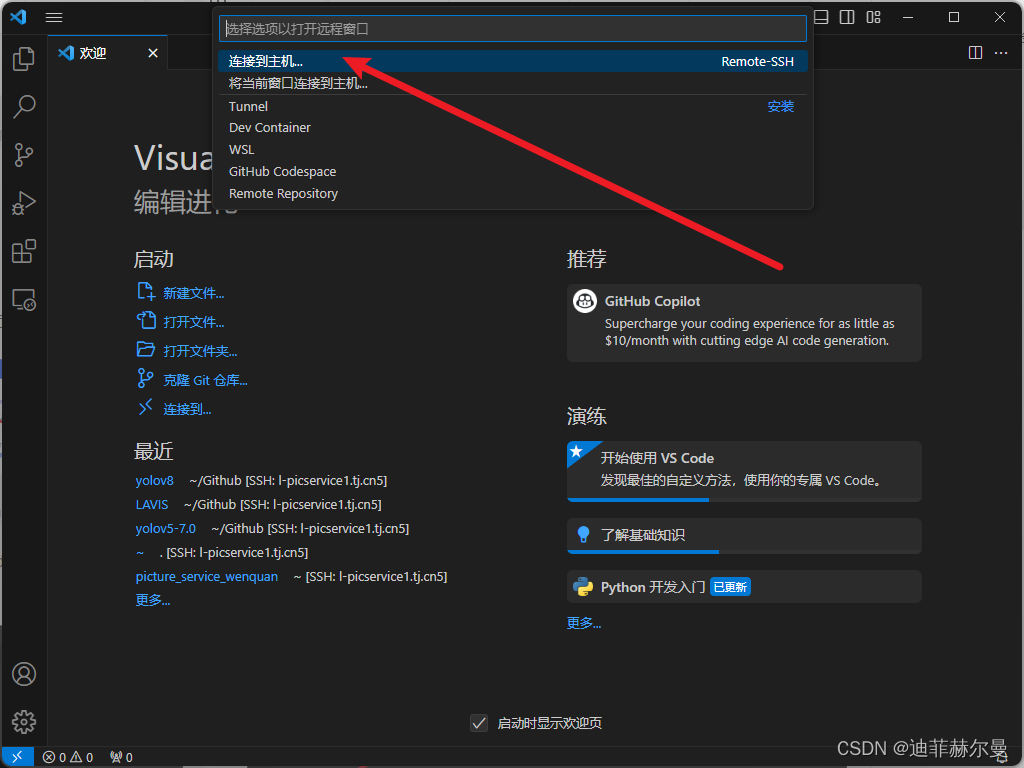Click the lightbulb icon on 了解基础知识
The image size is (1024, 768).
[583, 534]
